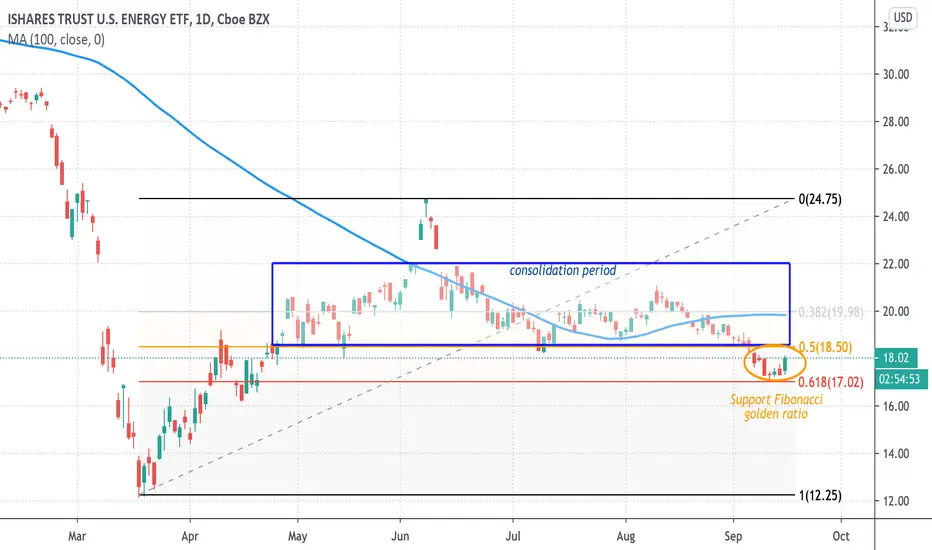Viewport: 932px width, 550px height.
Task: Click the 30.00 price axis label
Action: [x=896, y=74]
